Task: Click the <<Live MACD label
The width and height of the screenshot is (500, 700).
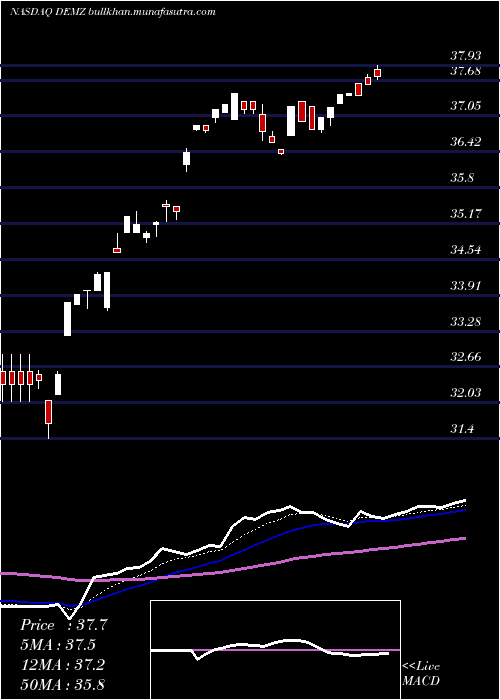Action: tap(421, 674)
